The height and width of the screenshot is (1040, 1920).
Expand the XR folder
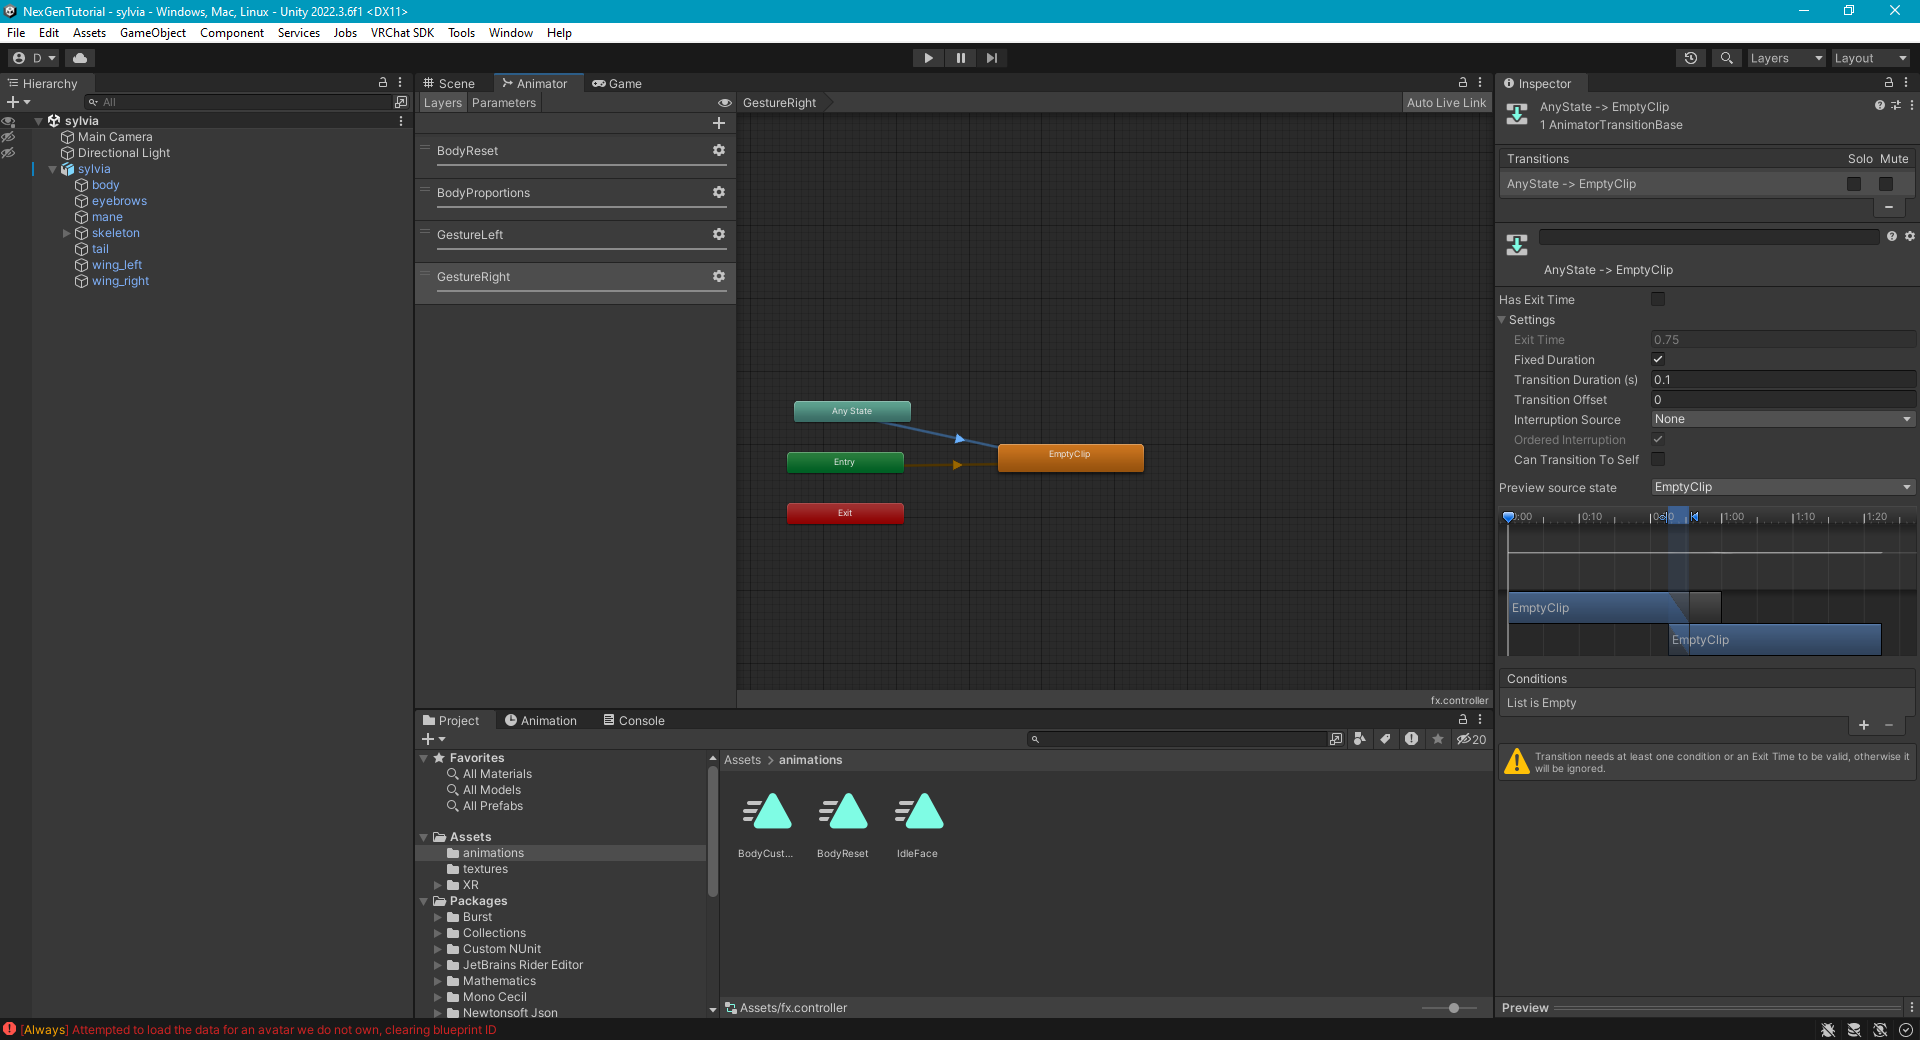point(438,885)
